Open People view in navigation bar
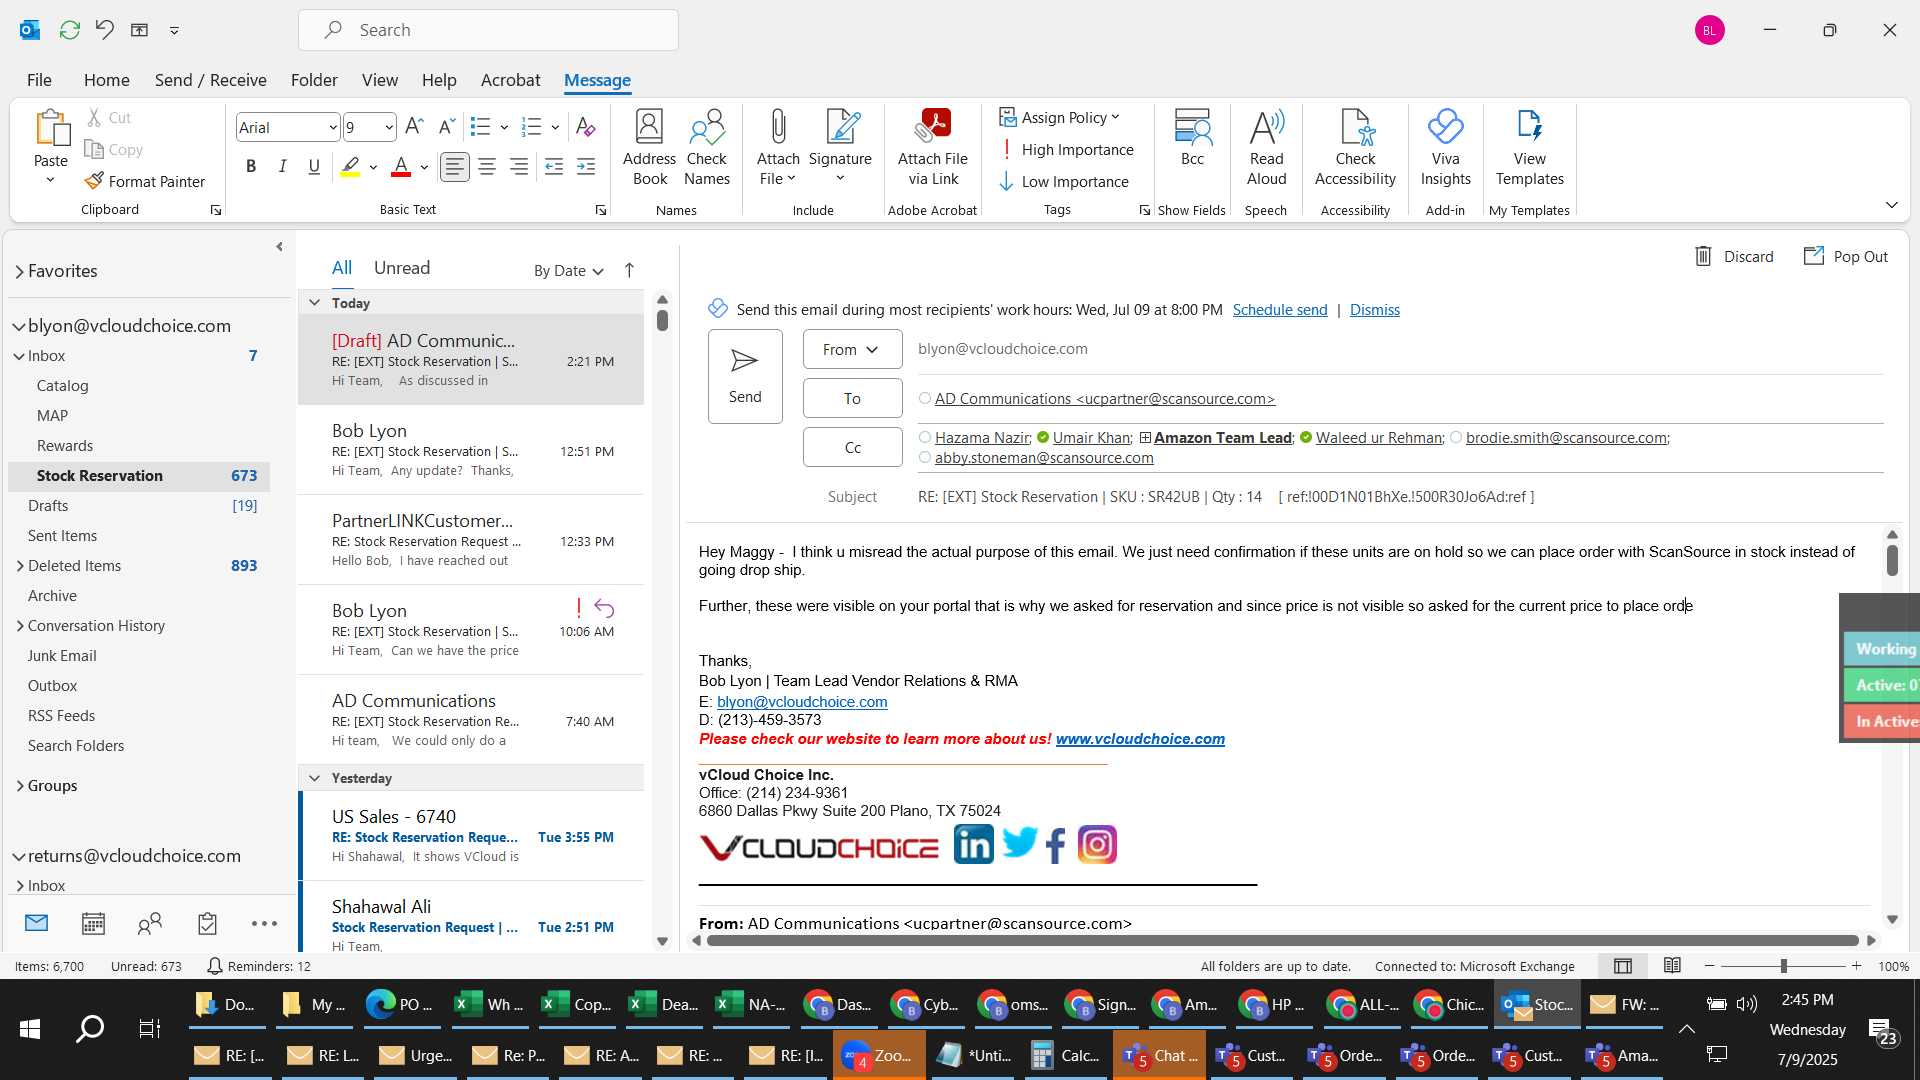The width and height of the screenshot is (1920, 1080). tap(150, 924)
